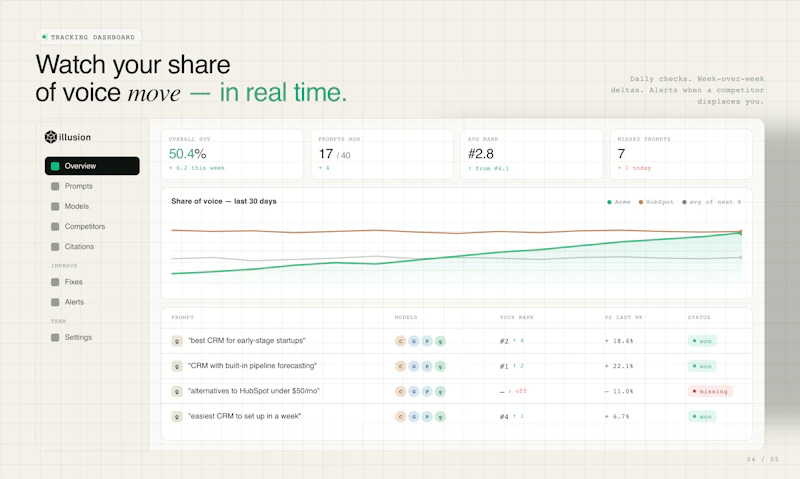This screenshot has height=479, width=800.
Task: Click the red "off" rank indicator
Action: pyautogui.click(x=517, y=391)
